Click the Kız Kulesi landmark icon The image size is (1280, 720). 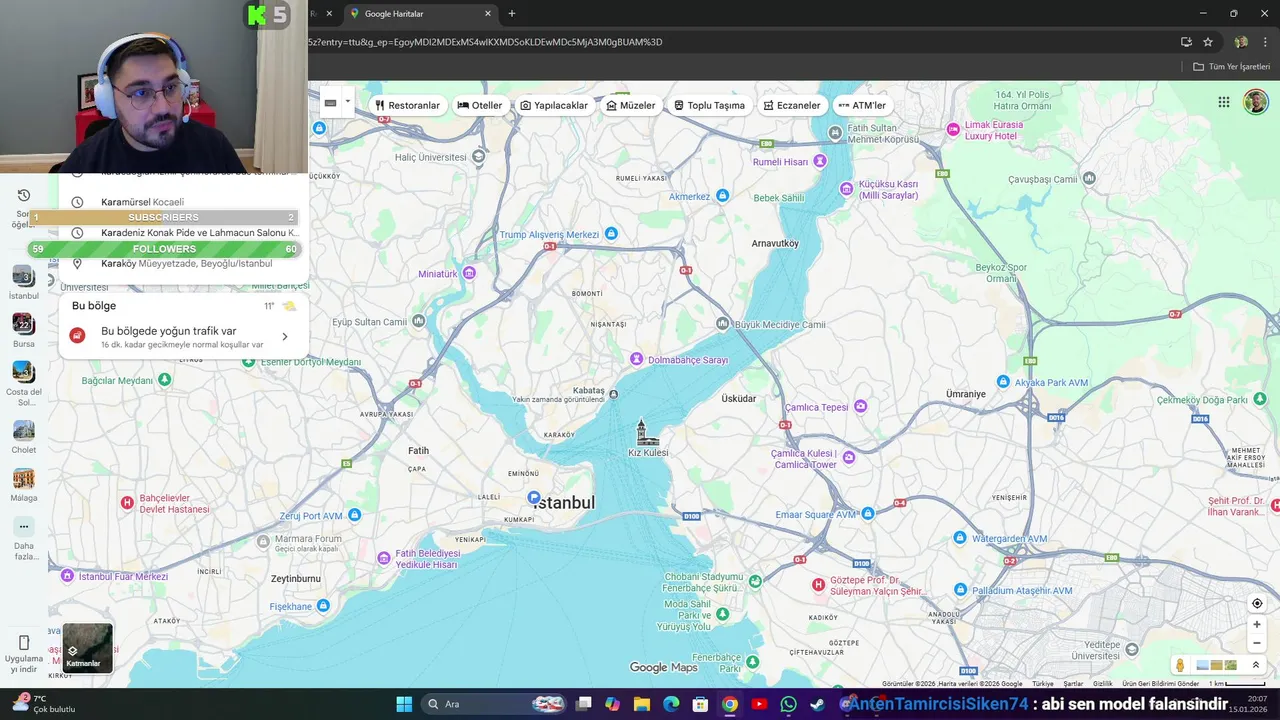click(647, 433)
